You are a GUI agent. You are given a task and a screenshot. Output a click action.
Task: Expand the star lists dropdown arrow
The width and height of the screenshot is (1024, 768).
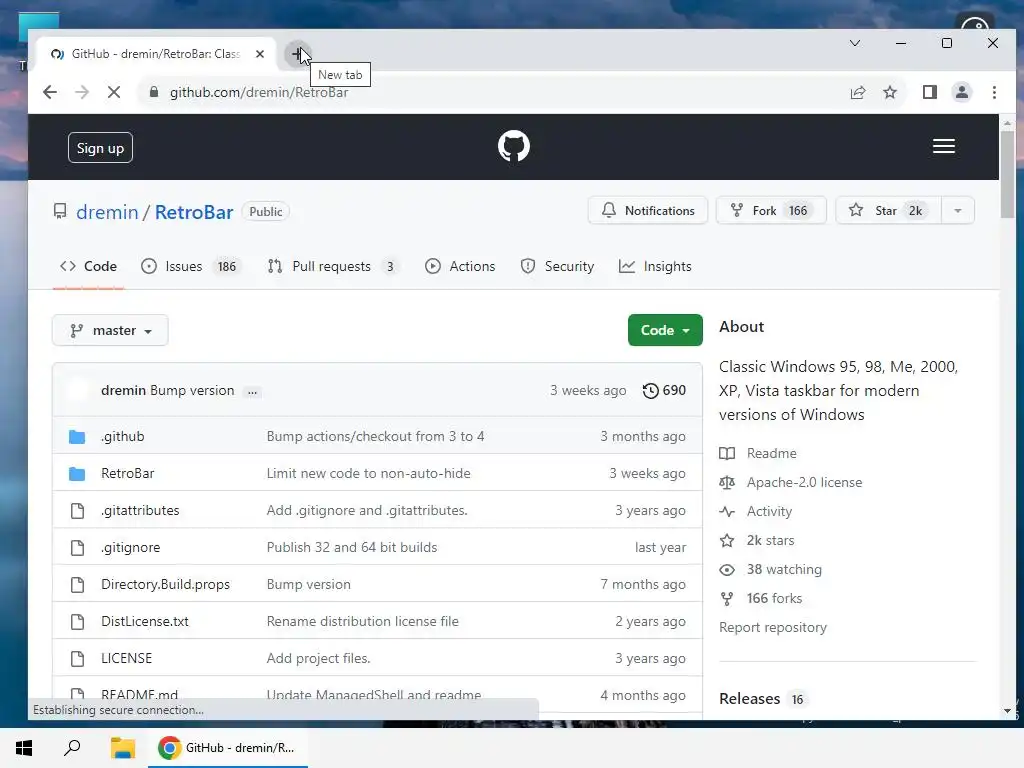pos(957,210)
